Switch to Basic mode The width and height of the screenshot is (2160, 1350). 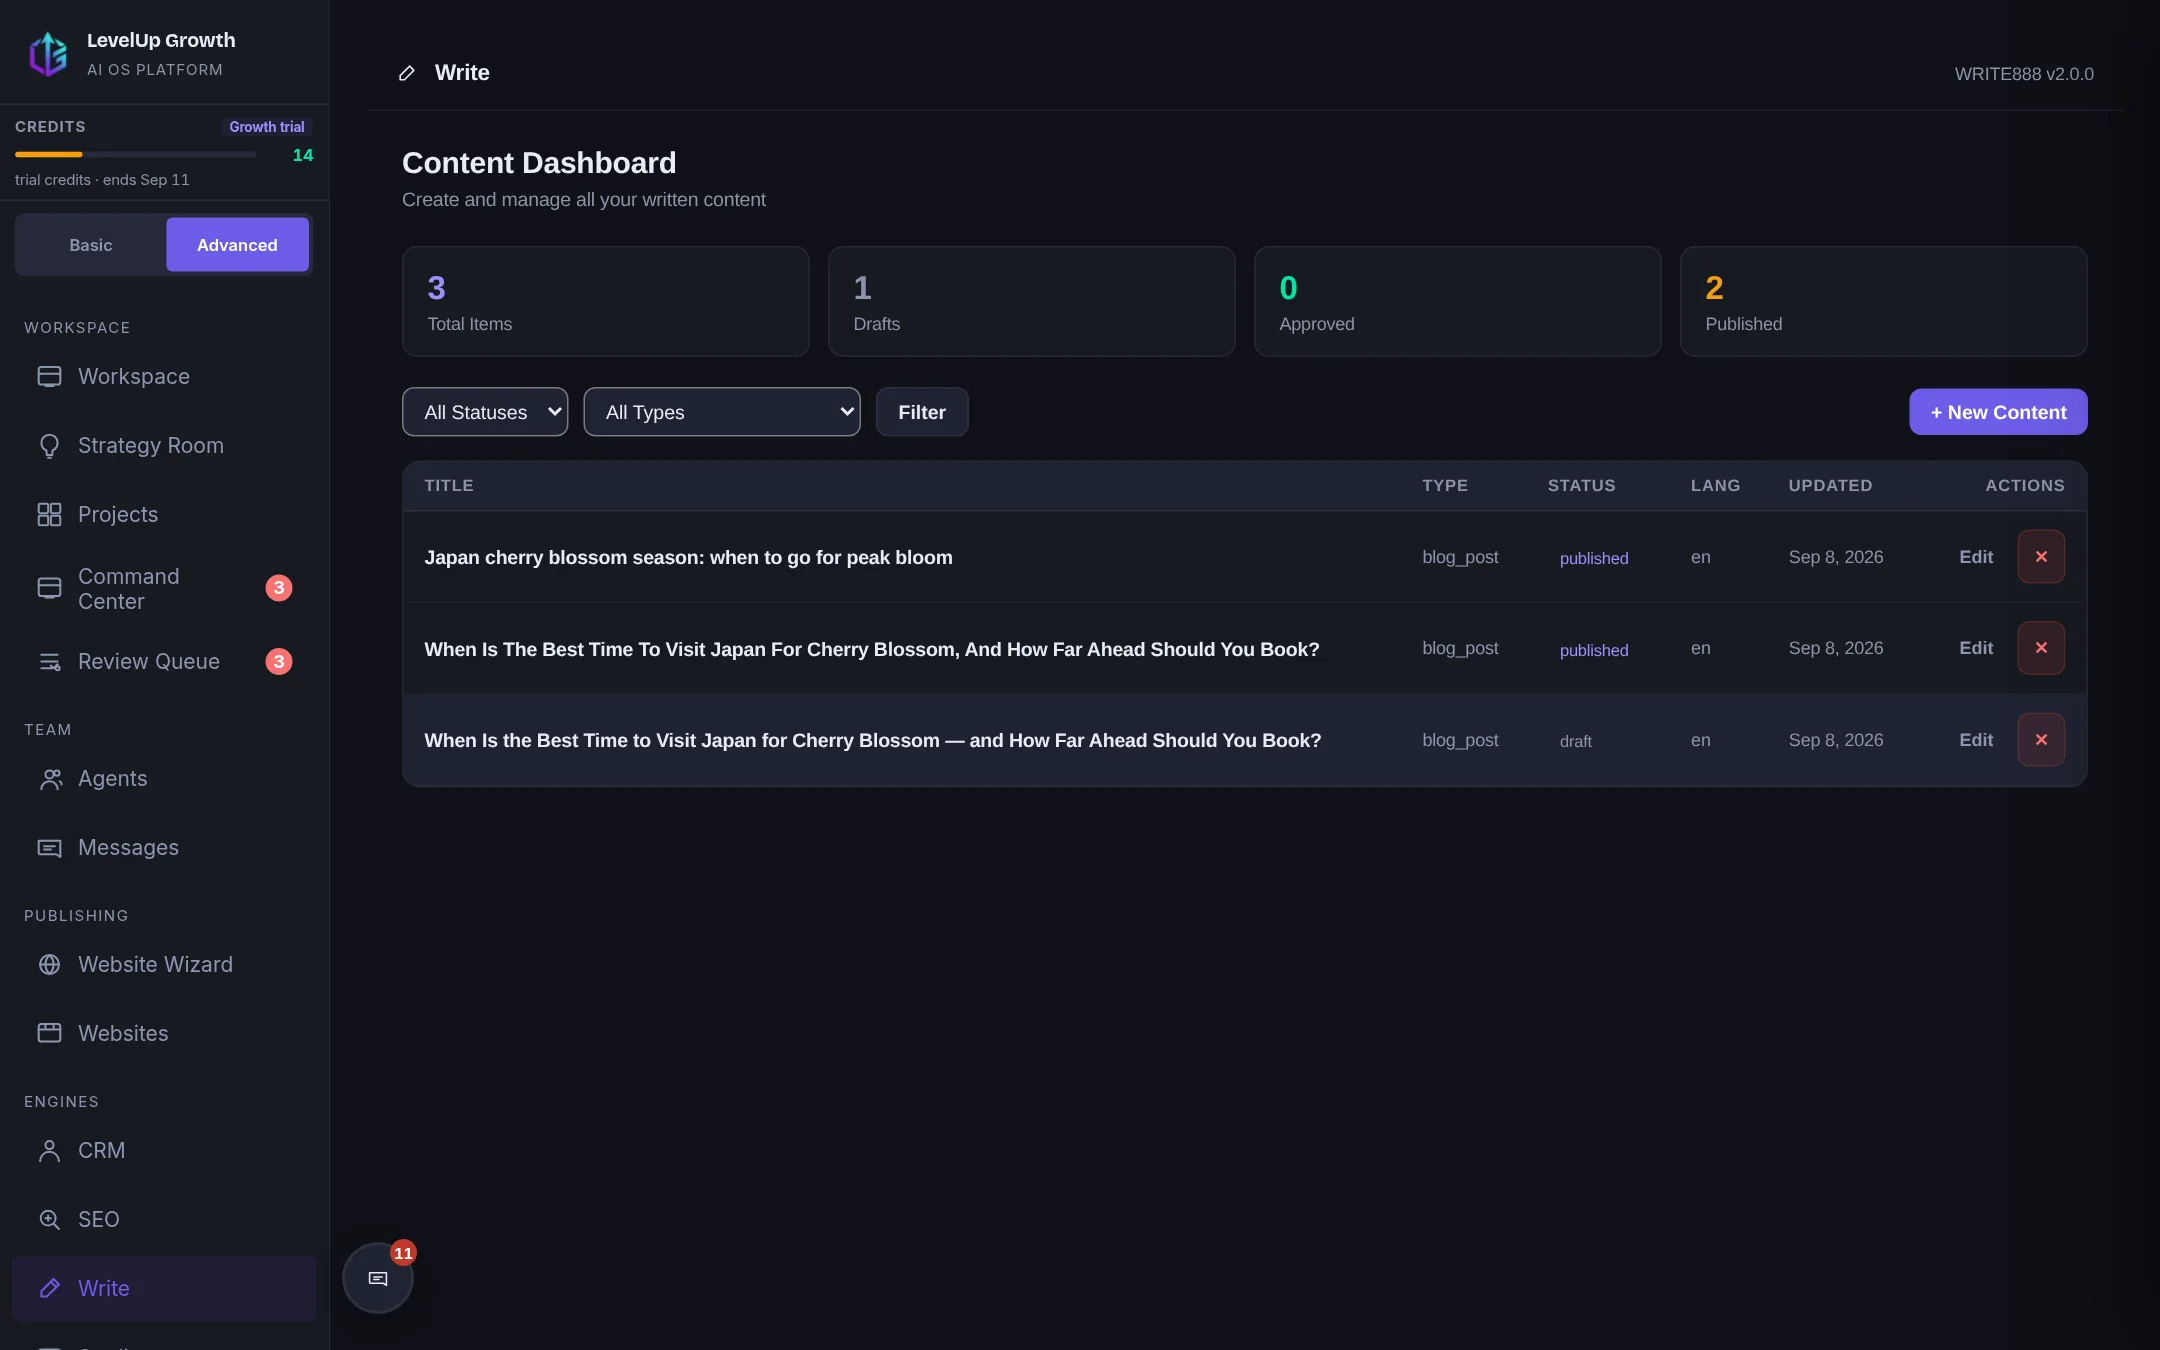(x=91, y=245)
